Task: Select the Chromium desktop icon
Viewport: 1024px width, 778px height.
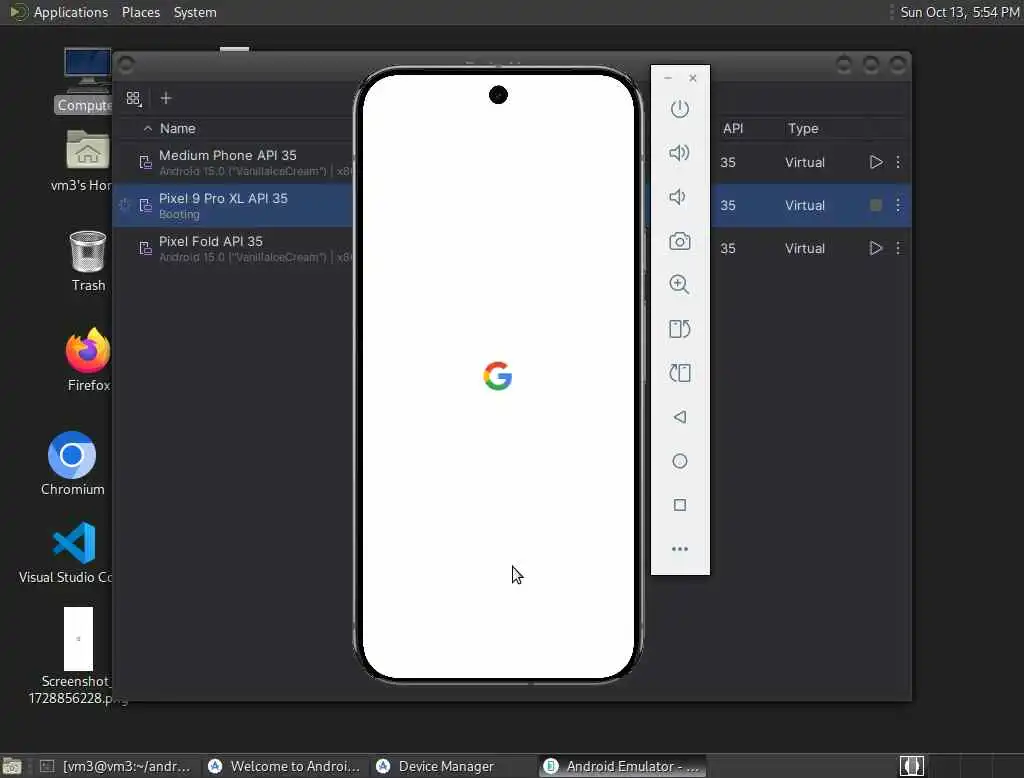Action: tap(72, 463)
